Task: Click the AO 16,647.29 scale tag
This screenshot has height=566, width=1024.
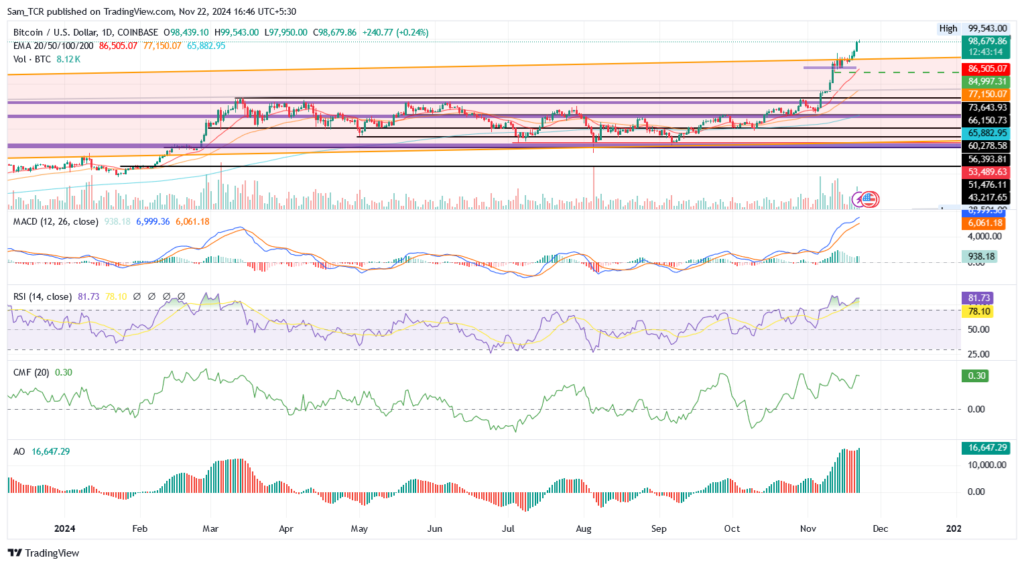Action: pyautogui.click(x=987, y=448)
